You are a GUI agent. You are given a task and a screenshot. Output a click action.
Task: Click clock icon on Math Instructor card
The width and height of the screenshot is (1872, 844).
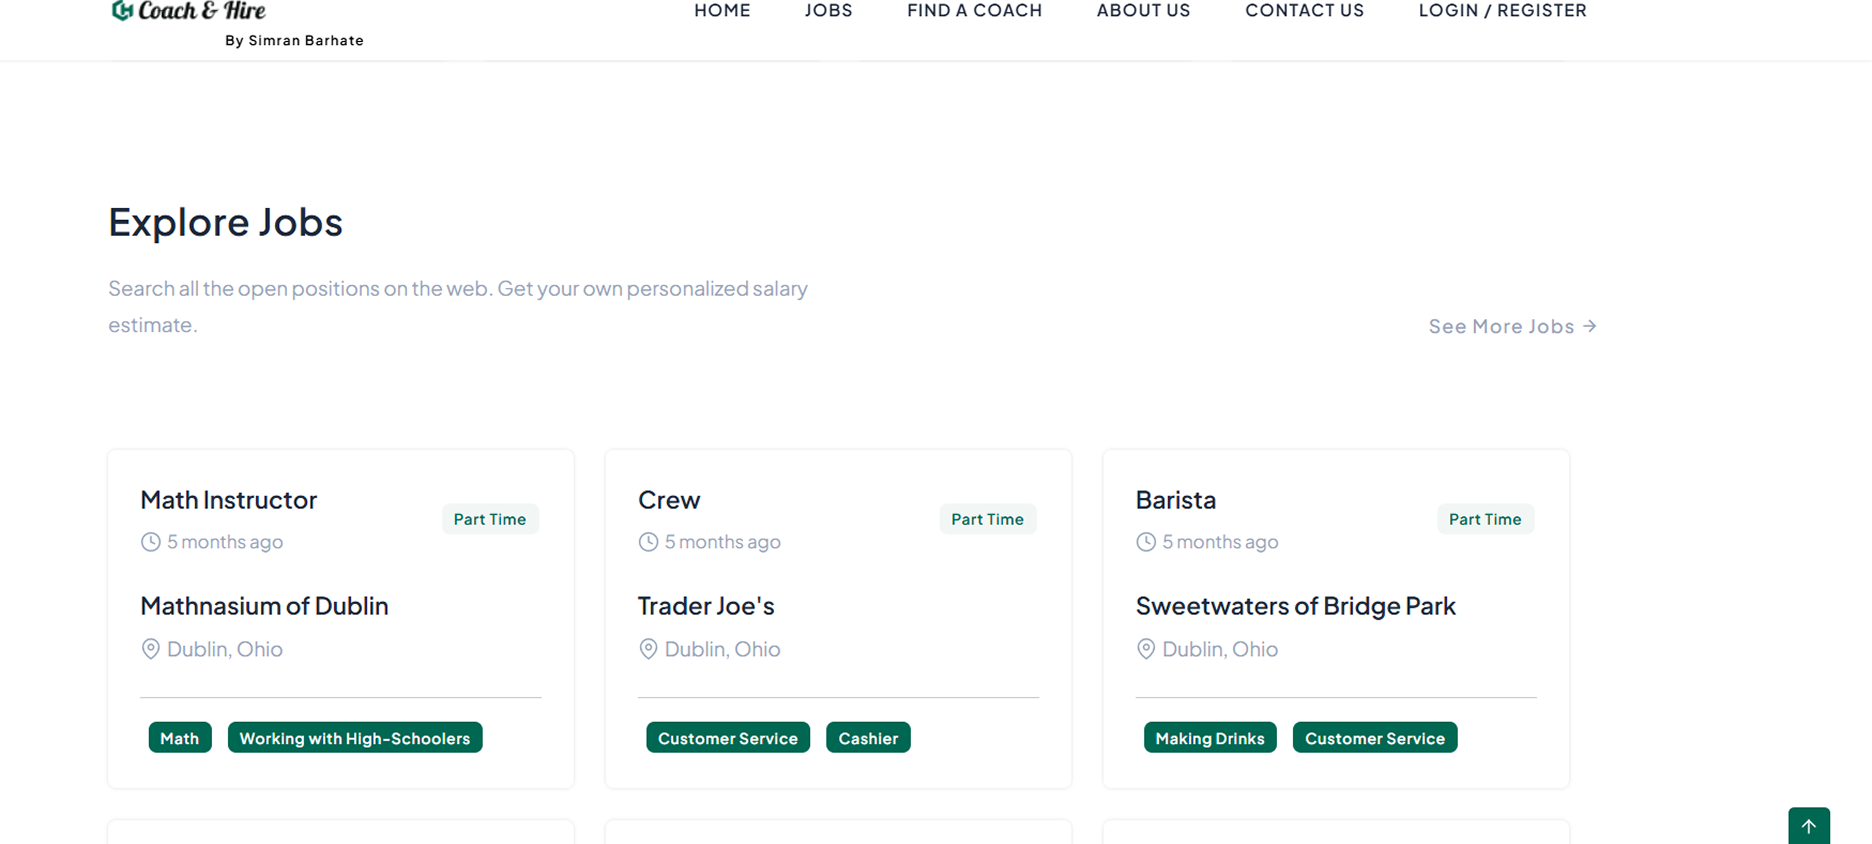[x=151, y=542]
